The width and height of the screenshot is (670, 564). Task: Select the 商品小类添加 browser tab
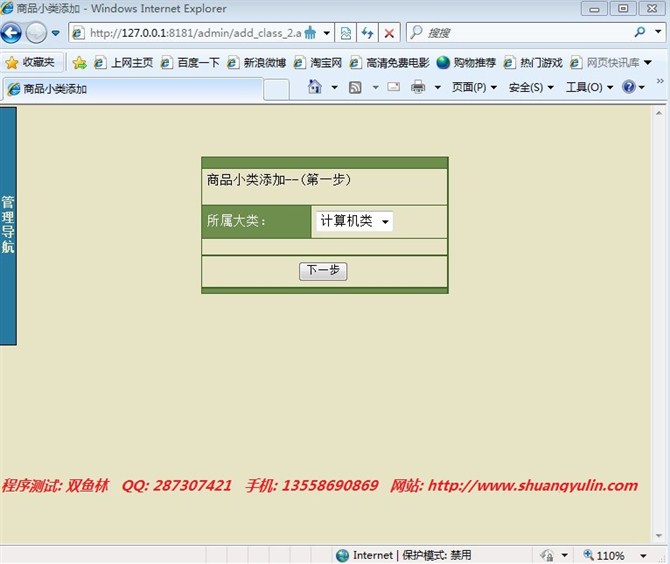point(132,89)
